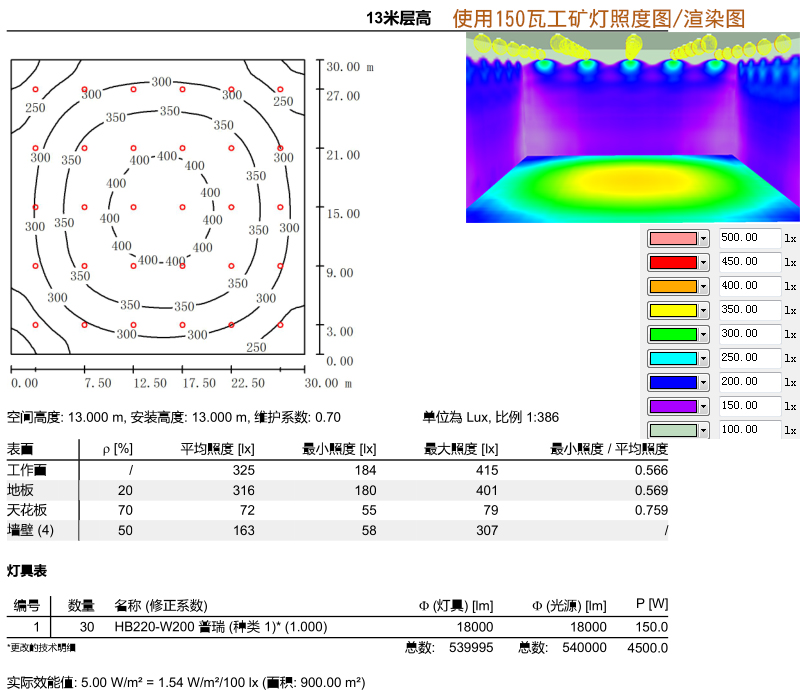Click the orange 400.00 lx color swatch

673,286
